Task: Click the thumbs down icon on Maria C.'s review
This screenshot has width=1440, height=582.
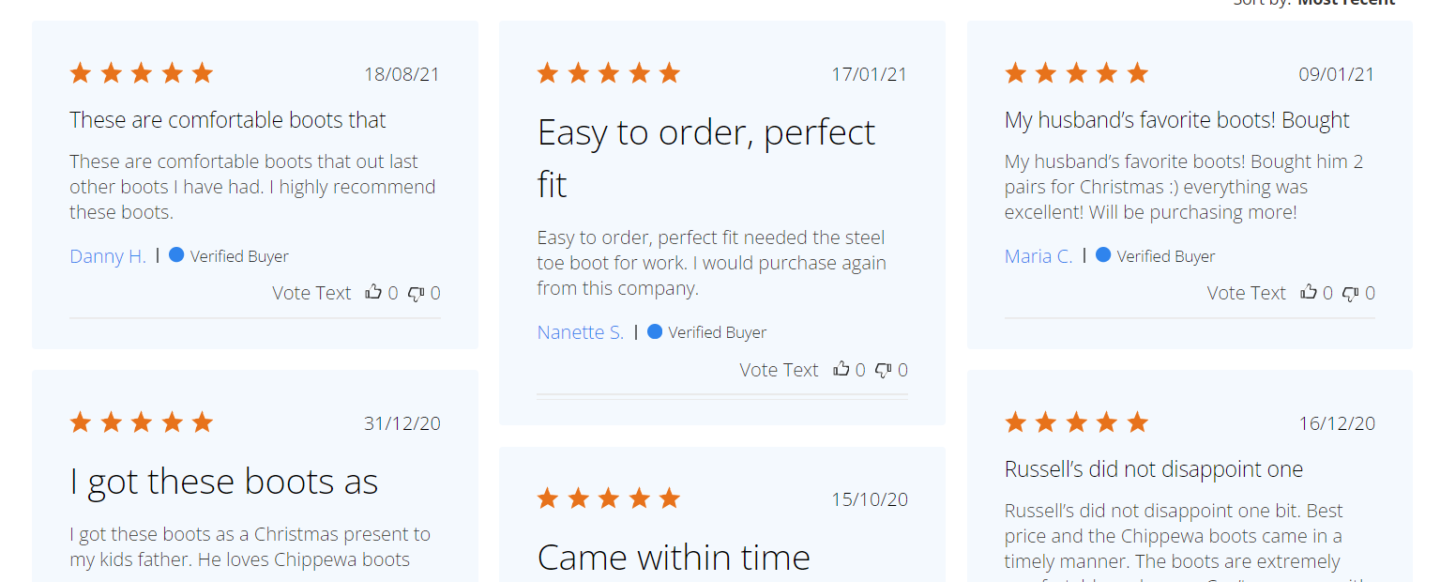Action: coord(1350,291)
